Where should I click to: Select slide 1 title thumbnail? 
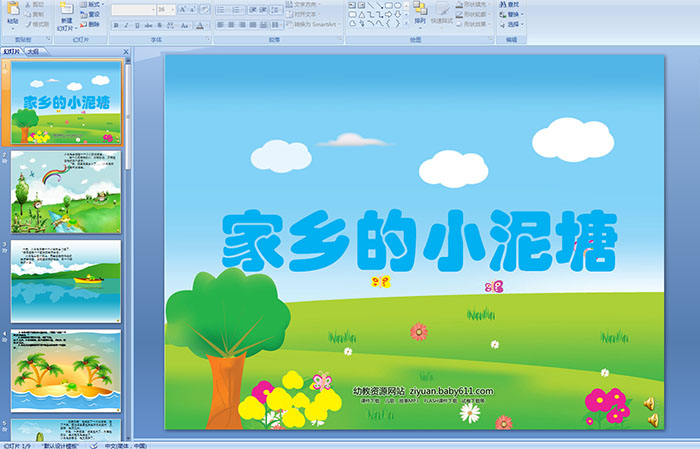click(x=66, y=103)
